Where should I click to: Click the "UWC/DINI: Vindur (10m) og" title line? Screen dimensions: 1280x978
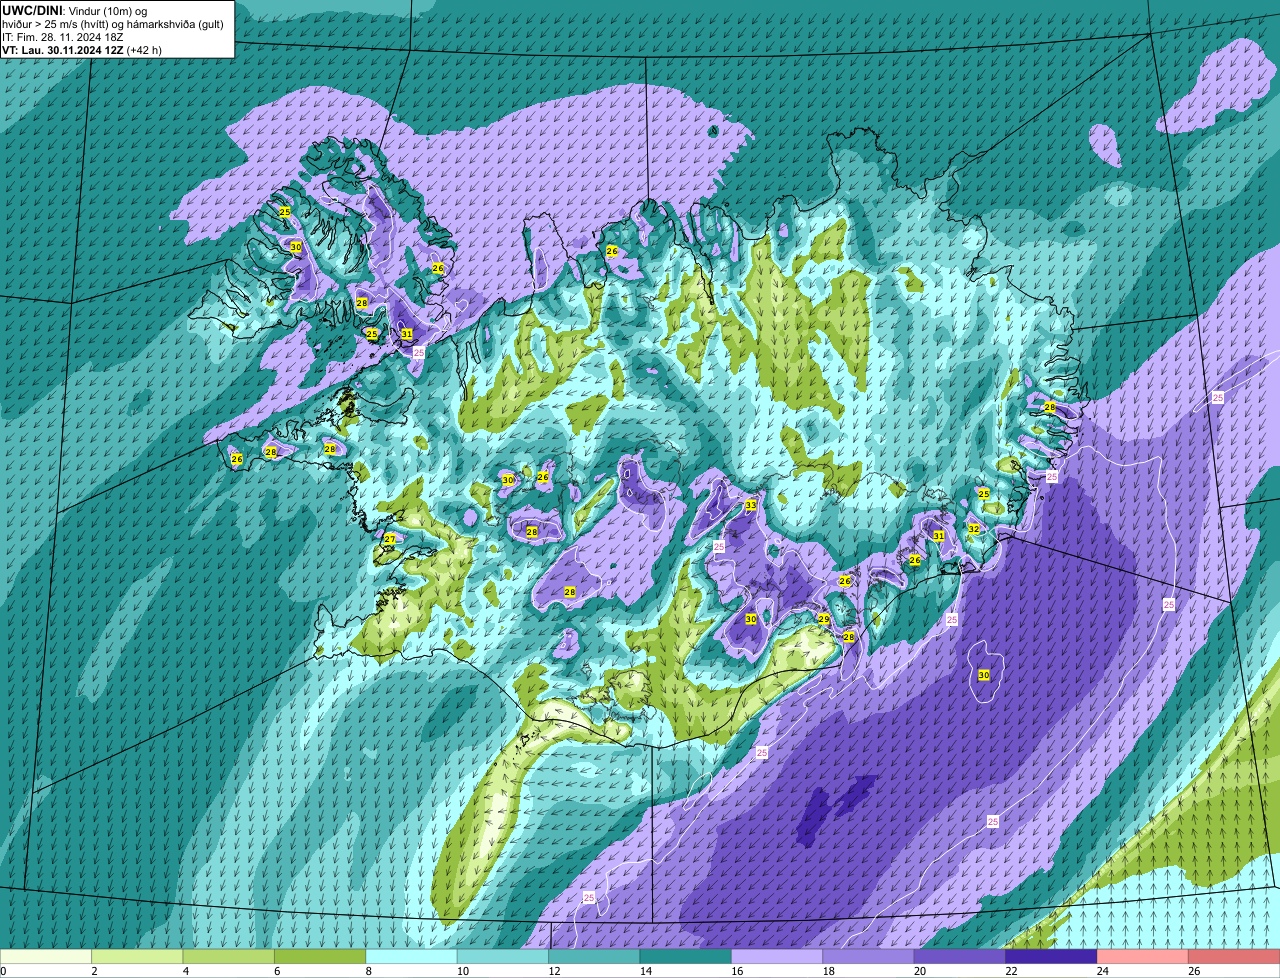pyautogui.click(x=75, y=10)
